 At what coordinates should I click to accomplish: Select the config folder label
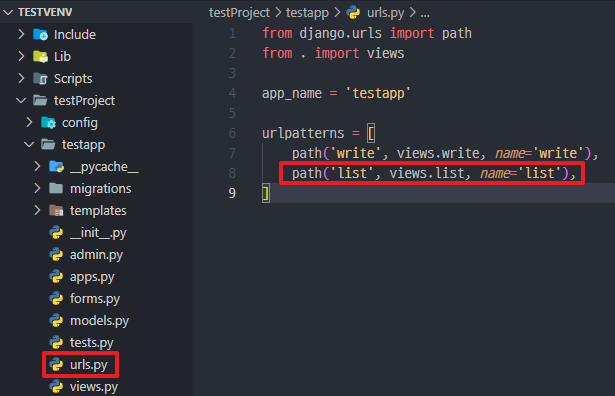(80, 123)
